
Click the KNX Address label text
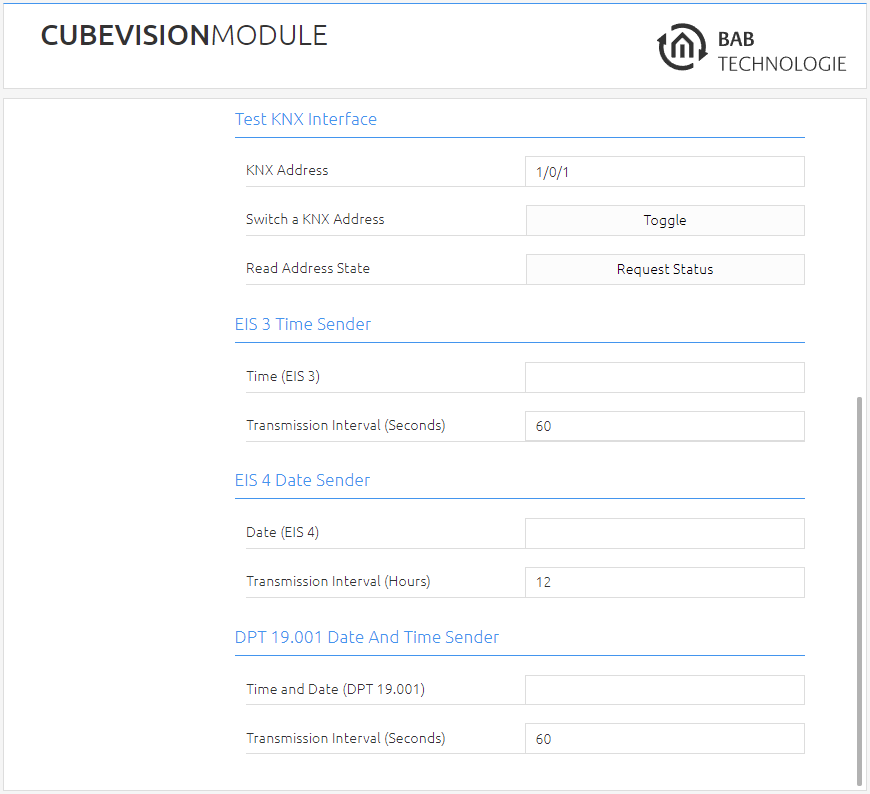coord(287,170)
